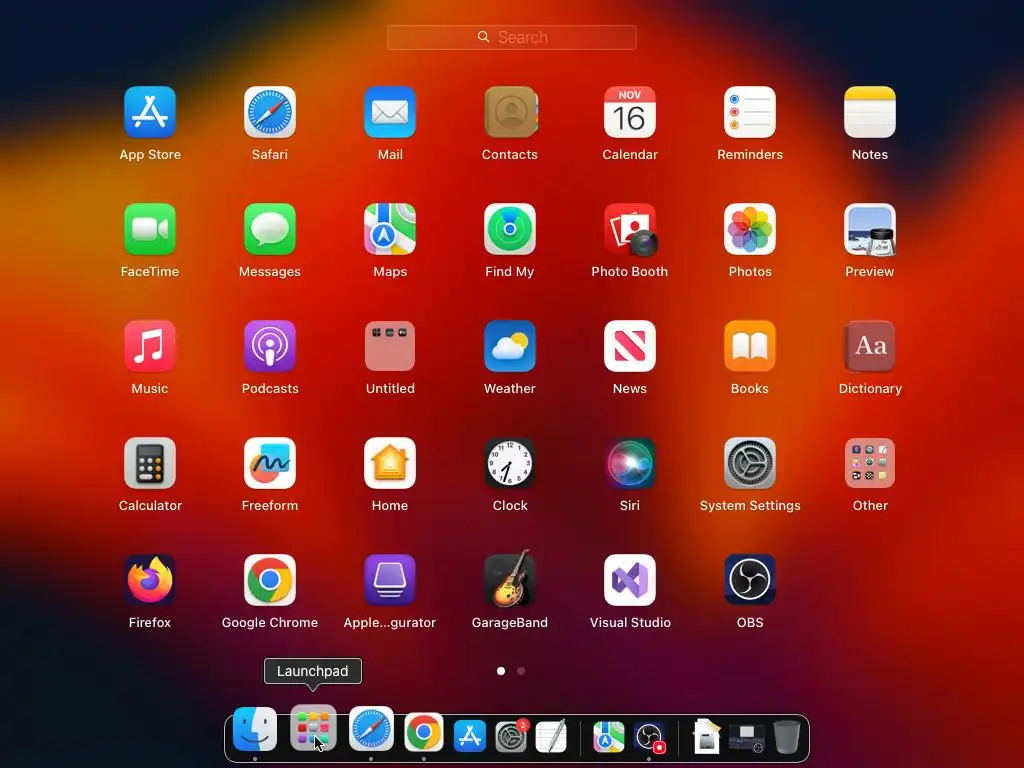Open the Weather app
The width and height of the screenshot is (1024, 768).
510,346
